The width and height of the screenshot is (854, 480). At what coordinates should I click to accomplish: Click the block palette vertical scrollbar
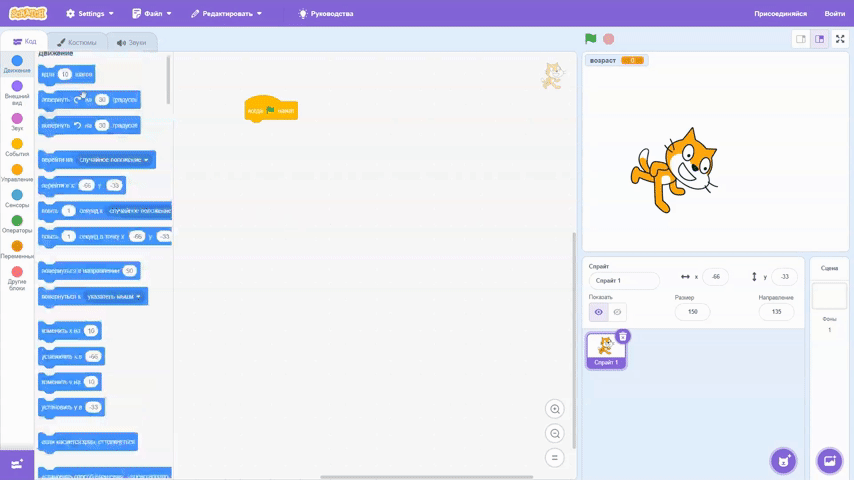tap(168, 80)
